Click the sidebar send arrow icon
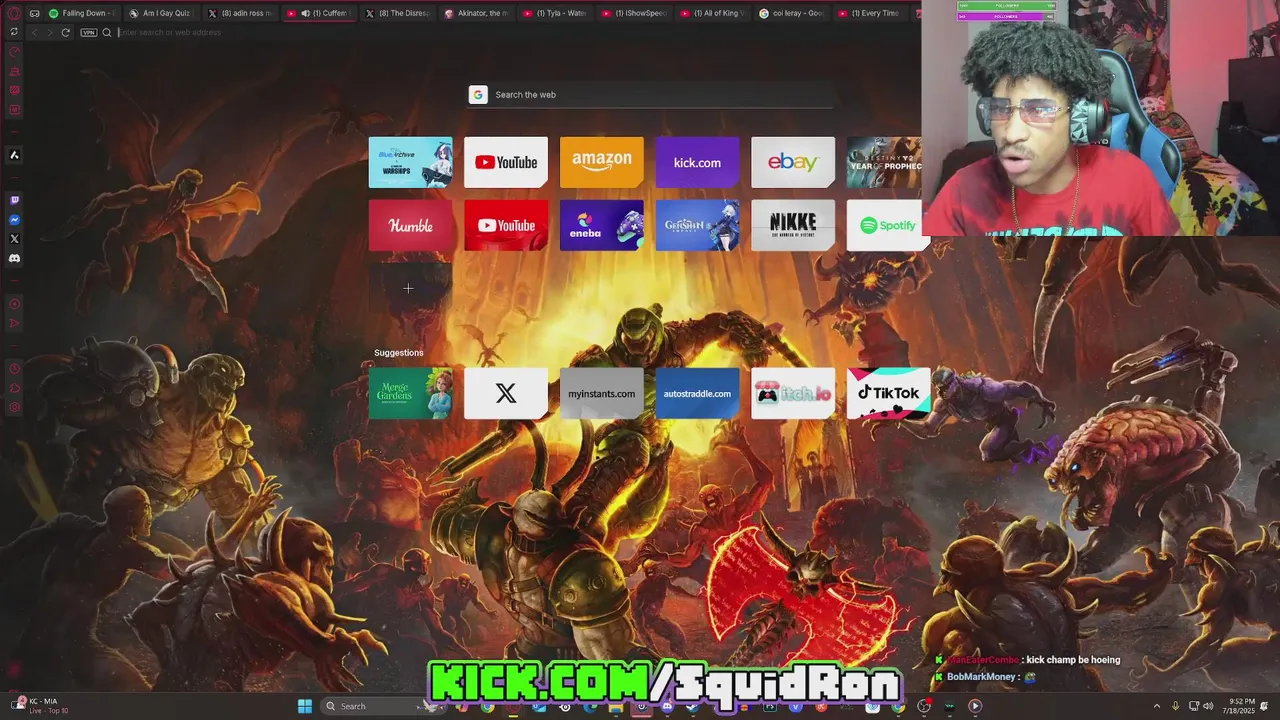This screenshot has width=1280, height=720. click(x=14, y=323)
